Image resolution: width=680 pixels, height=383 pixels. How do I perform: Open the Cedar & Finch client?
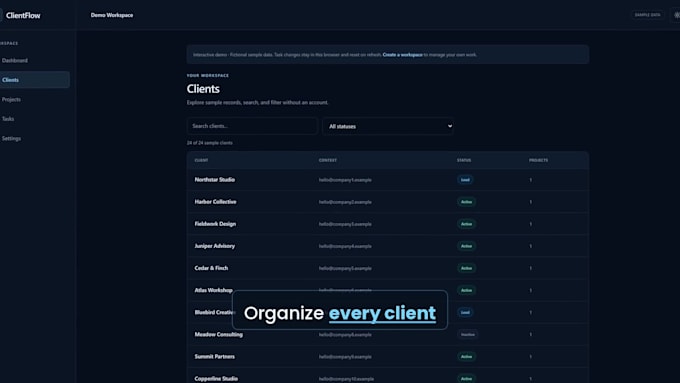[211, 268]
